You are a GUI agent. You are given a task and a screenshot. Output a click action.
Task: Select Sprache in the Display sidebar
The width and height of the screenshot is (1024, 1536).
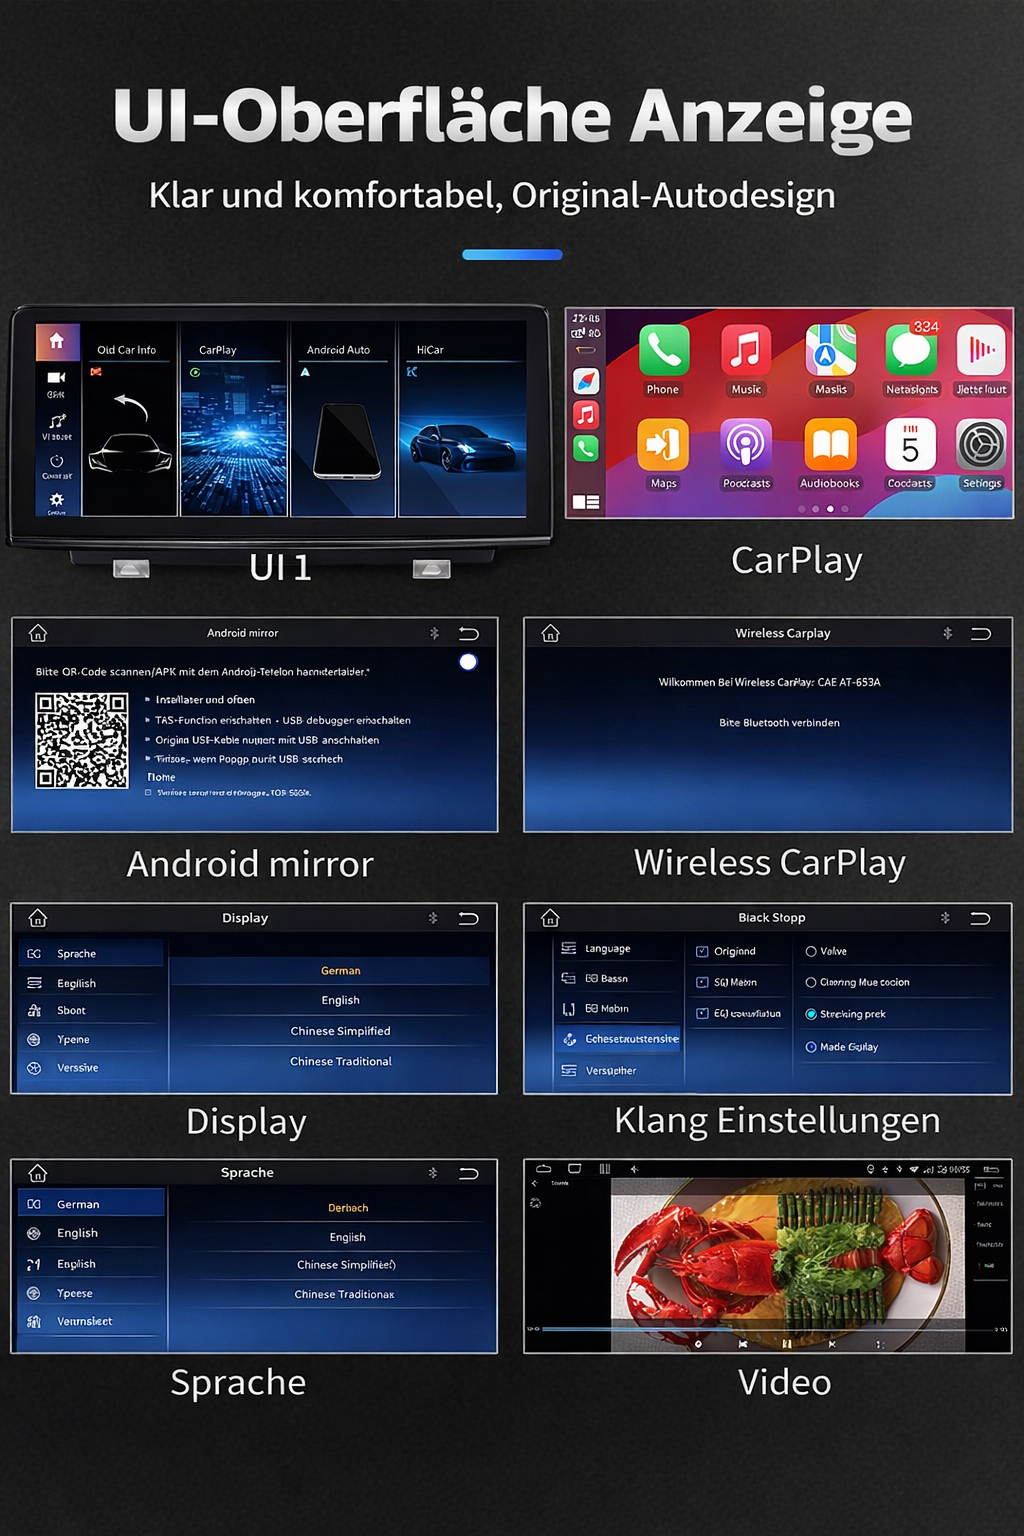coord(91,953)
